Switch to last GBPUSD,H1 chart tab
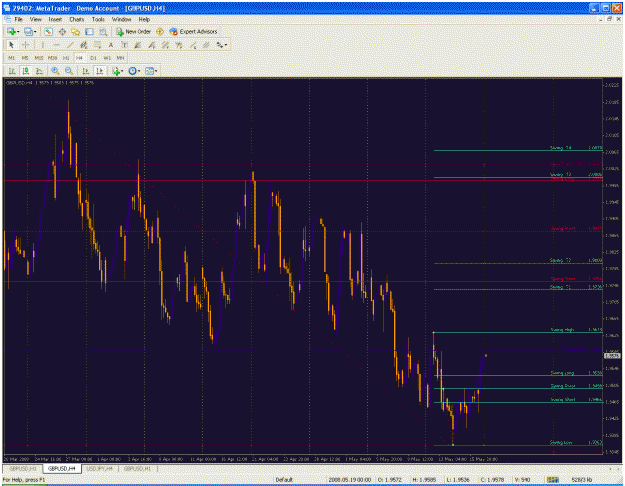625x486 pixels. [138, 469]
